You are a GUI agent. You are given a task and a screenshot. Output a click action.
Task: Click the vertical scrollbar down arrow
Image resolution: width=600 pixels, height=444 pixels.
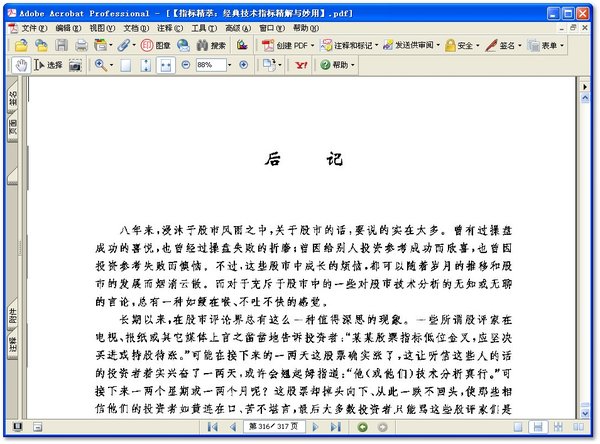(x=585, y=413)
